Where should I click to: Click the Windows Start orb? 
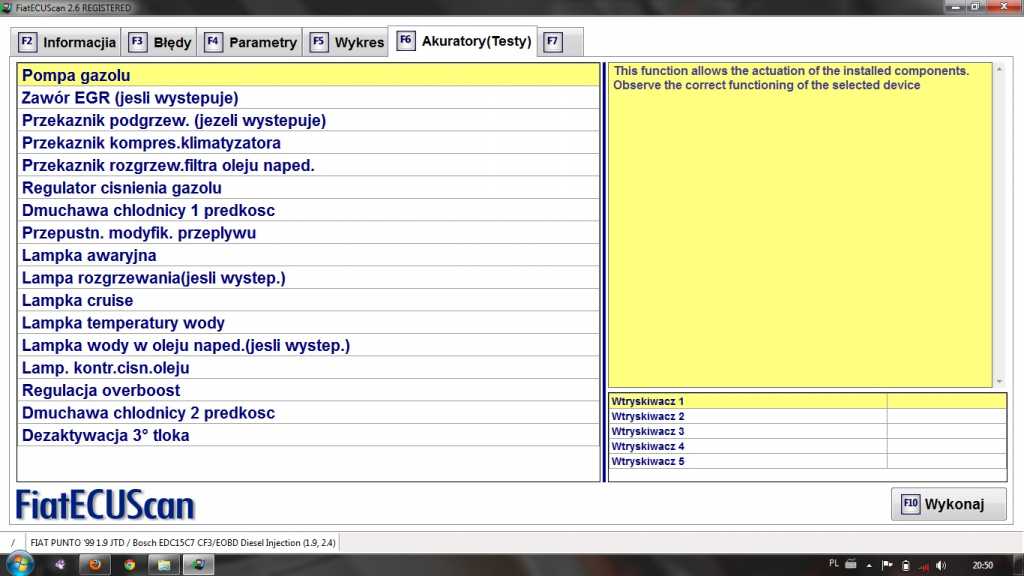[x=20, y=563]
